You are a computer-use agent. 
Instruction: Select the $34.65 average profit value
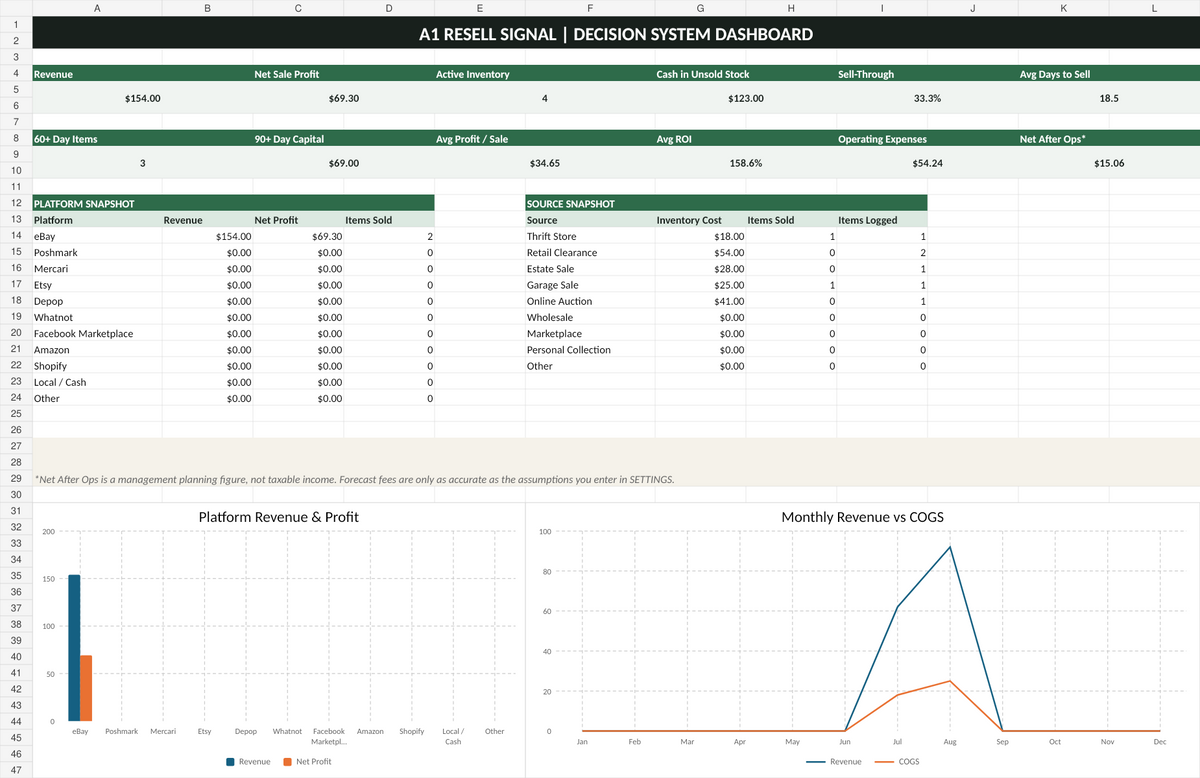click(544, 162)
